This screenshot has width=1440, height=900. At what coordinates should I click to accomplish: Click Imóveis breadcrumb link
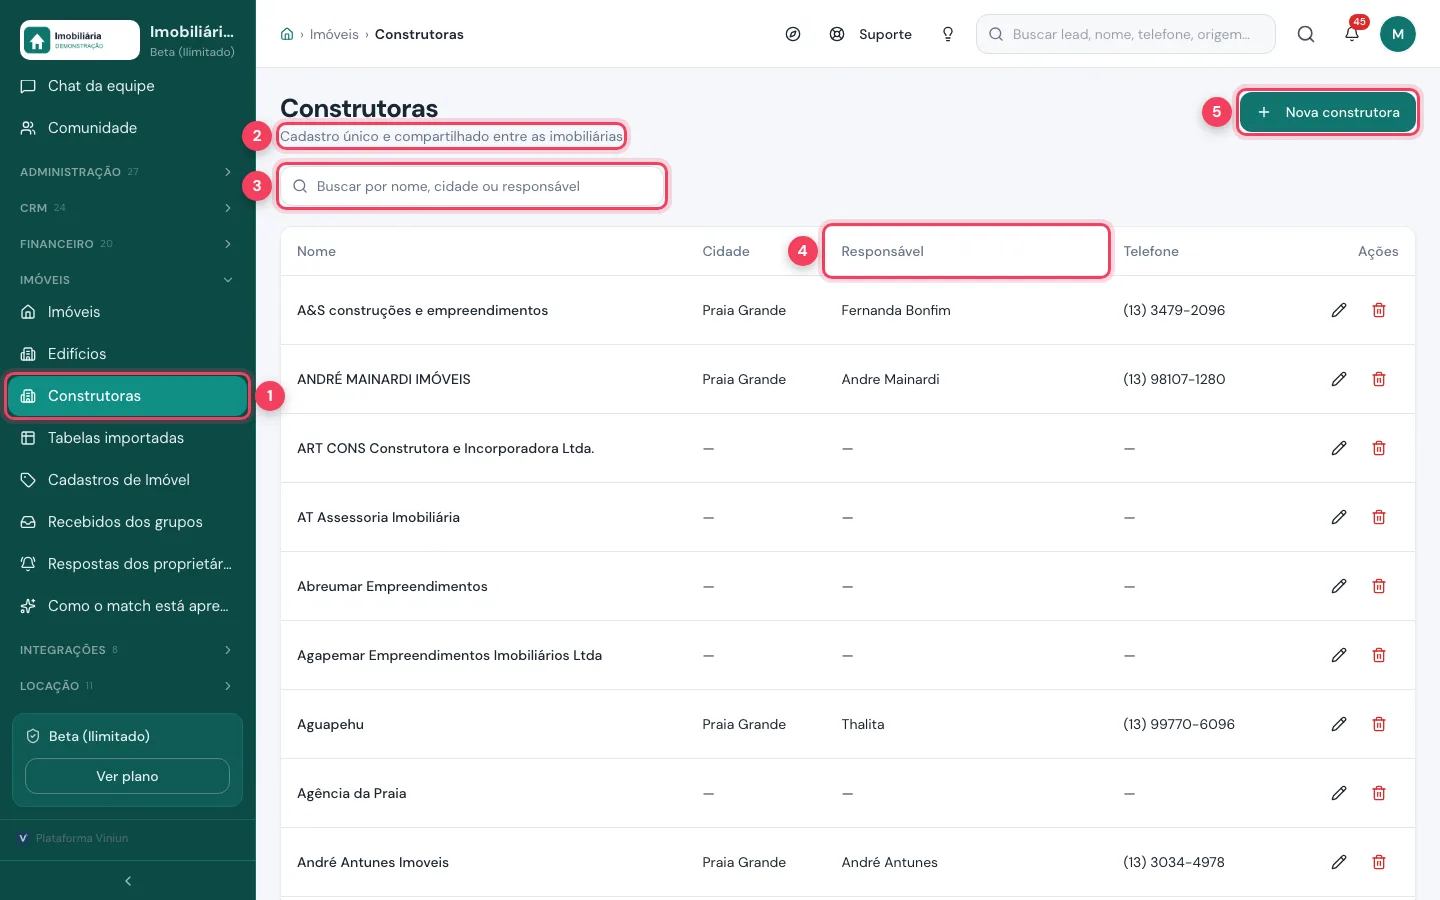(334, 34)
